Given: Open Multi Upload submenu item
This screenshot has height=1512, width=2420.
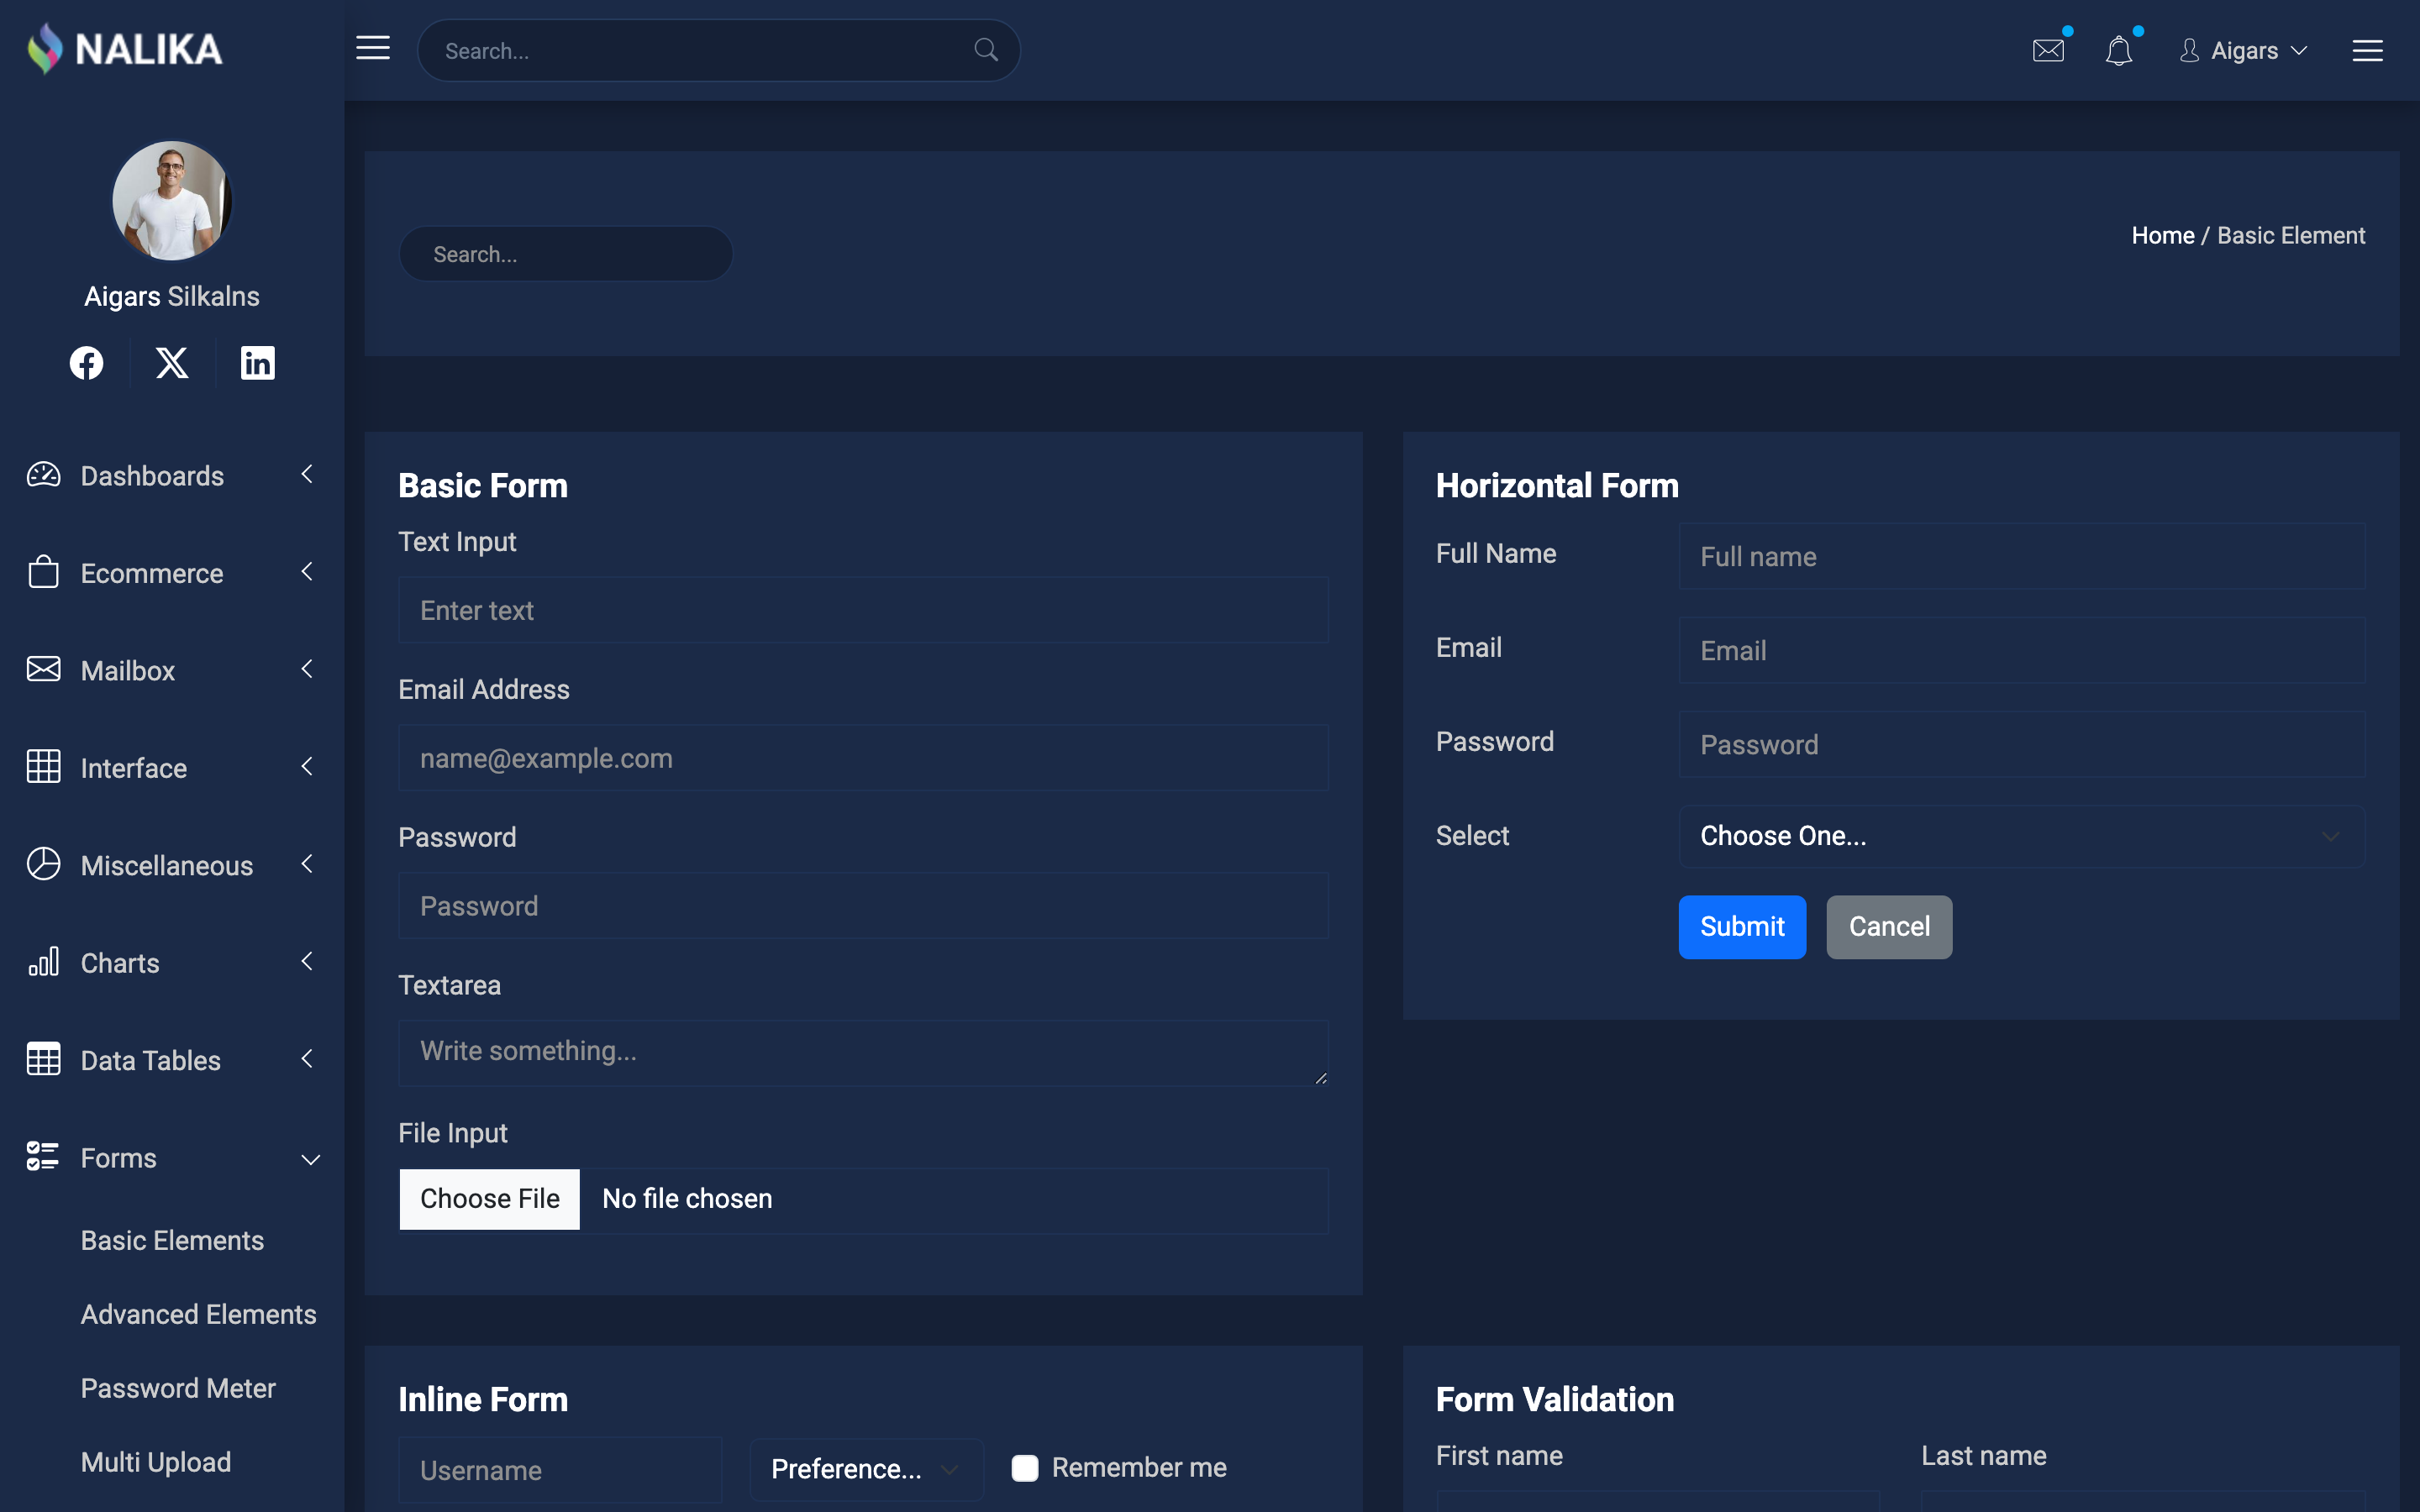Looking at the screenshot, I should [x=156, y=1462].
